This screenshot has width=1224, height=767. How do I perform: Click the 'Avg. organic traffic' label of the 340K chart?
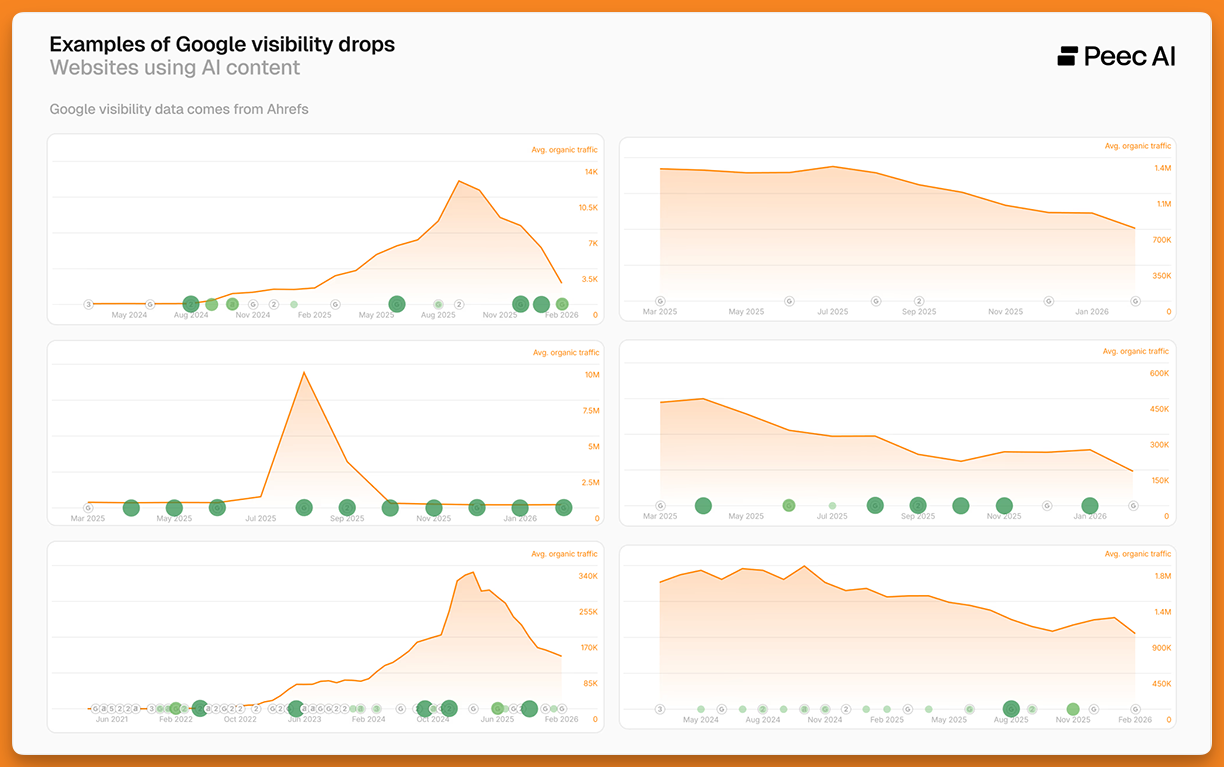pyautogui.click(x=564, y=554)
